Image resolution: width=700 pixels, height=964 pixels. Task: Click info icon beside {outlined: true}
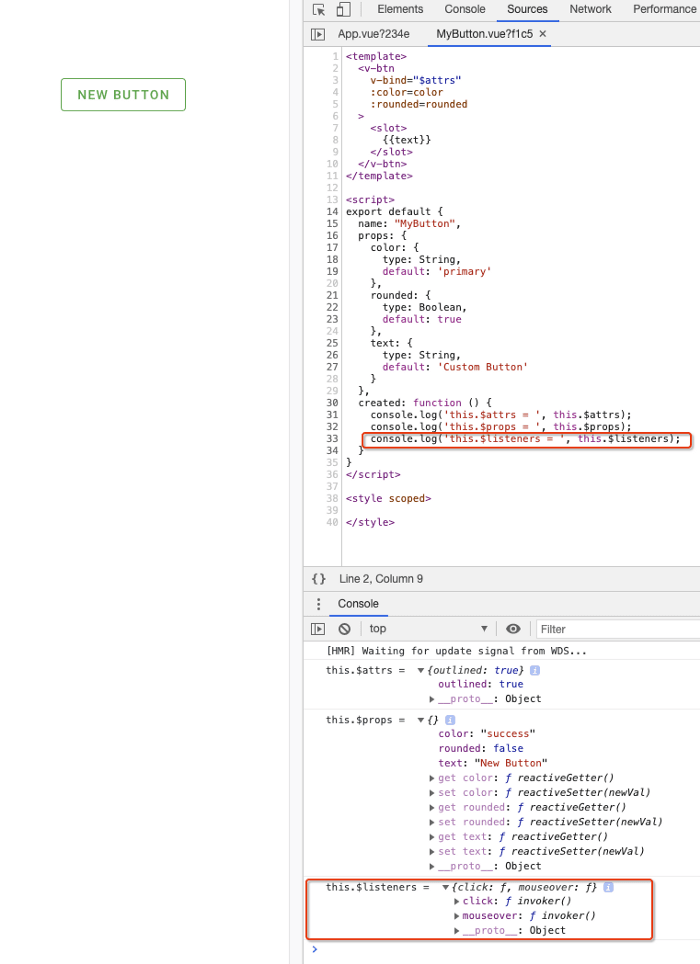click(x=535, y=670)
